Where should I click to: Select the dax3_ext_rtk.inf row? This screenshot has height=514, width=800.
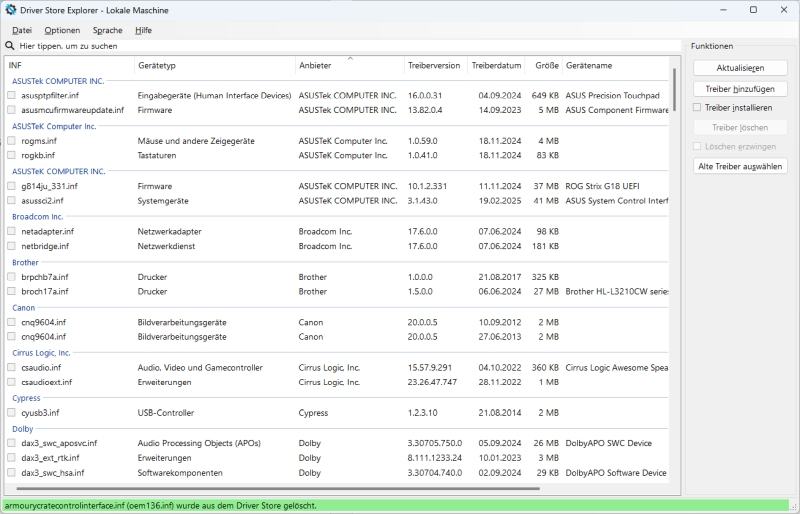point(337,458)
